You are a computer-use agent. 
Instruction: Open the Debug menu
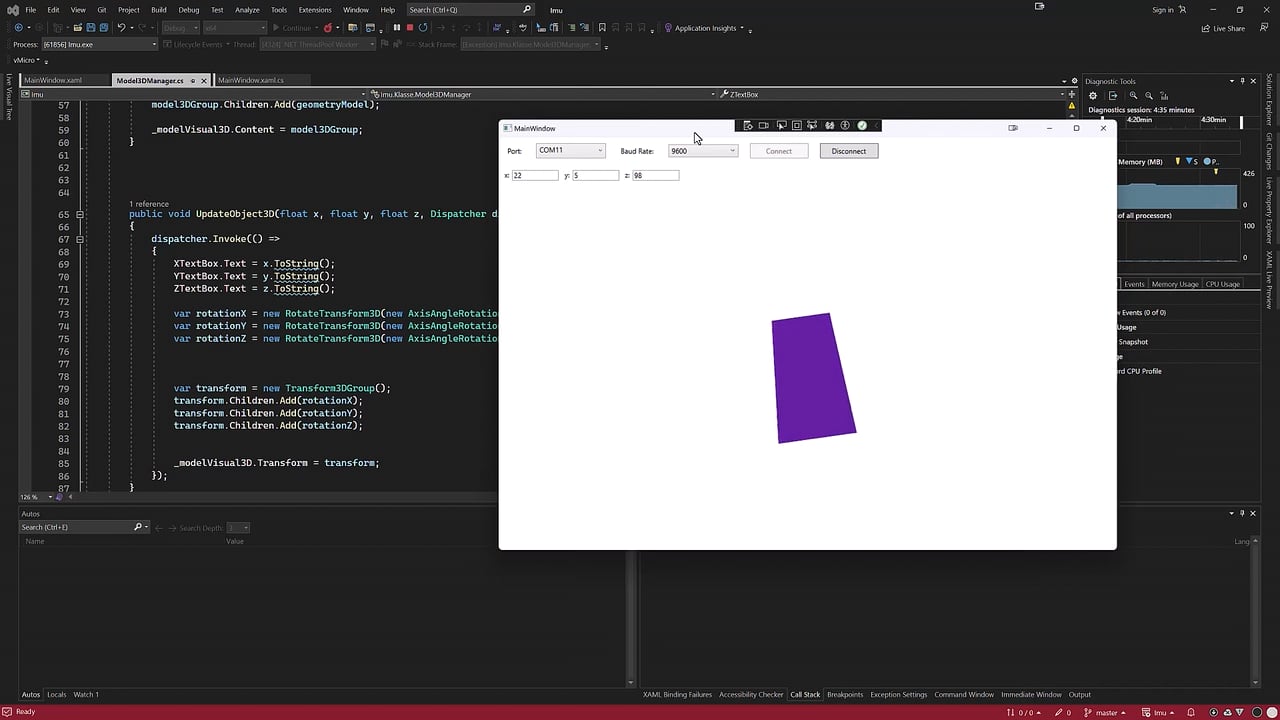click(189, 10)
